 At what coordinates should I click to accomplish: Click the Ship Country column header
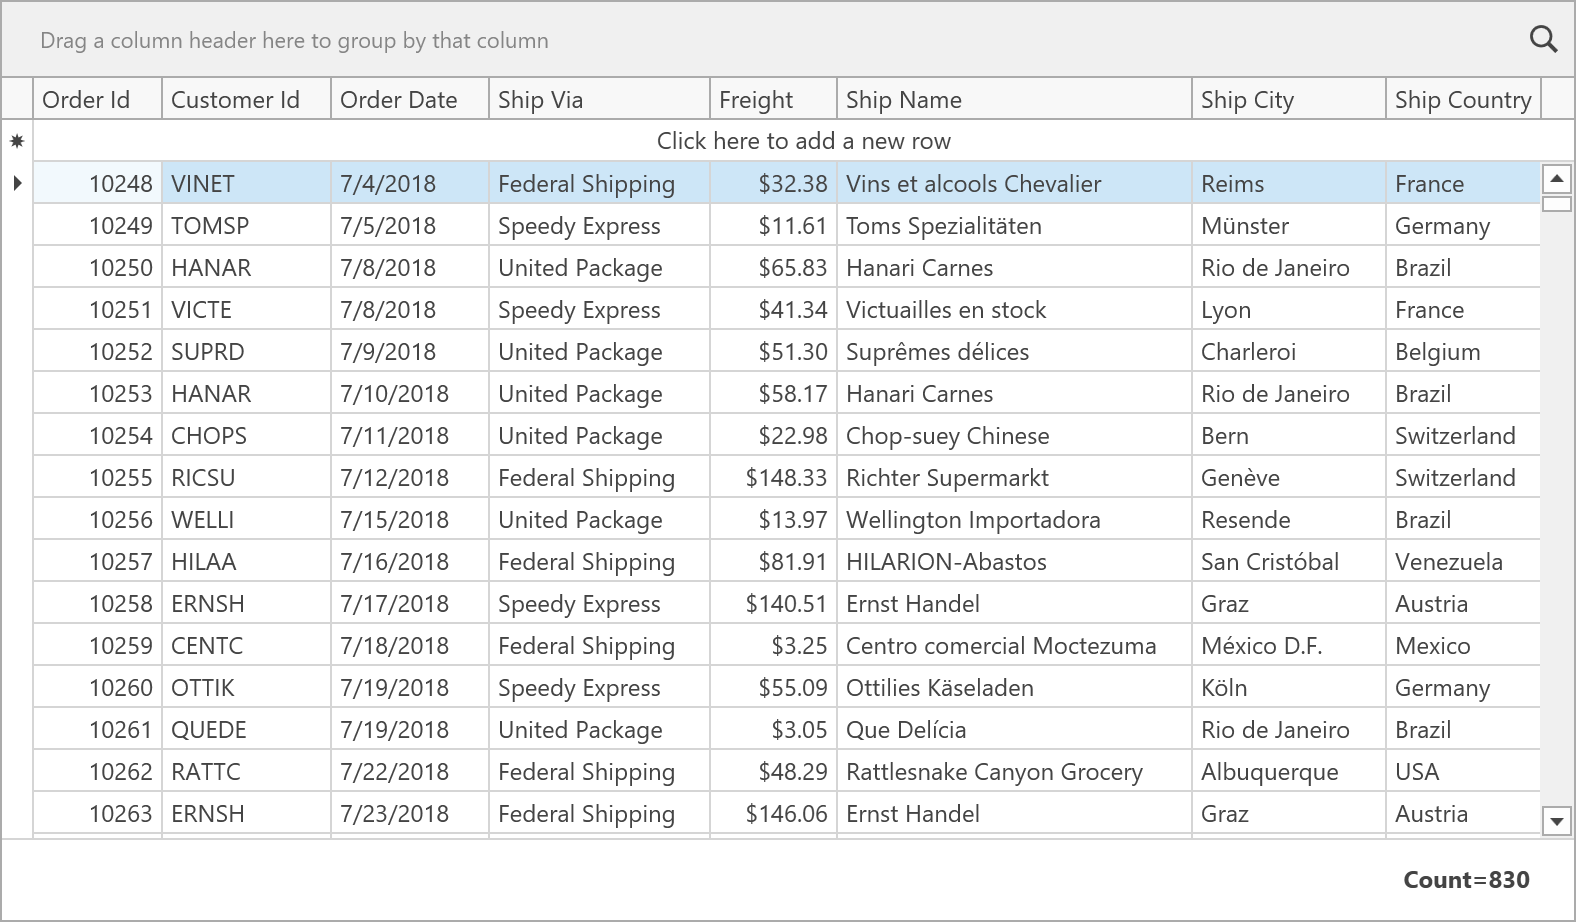[1463, 100]
